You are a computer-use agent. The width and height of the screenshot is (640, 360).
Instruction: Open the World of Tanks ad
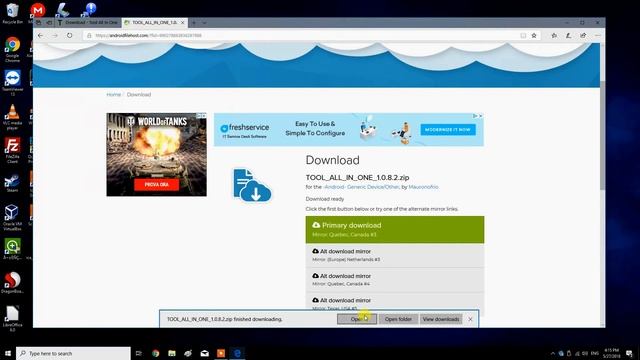(156, 155)
